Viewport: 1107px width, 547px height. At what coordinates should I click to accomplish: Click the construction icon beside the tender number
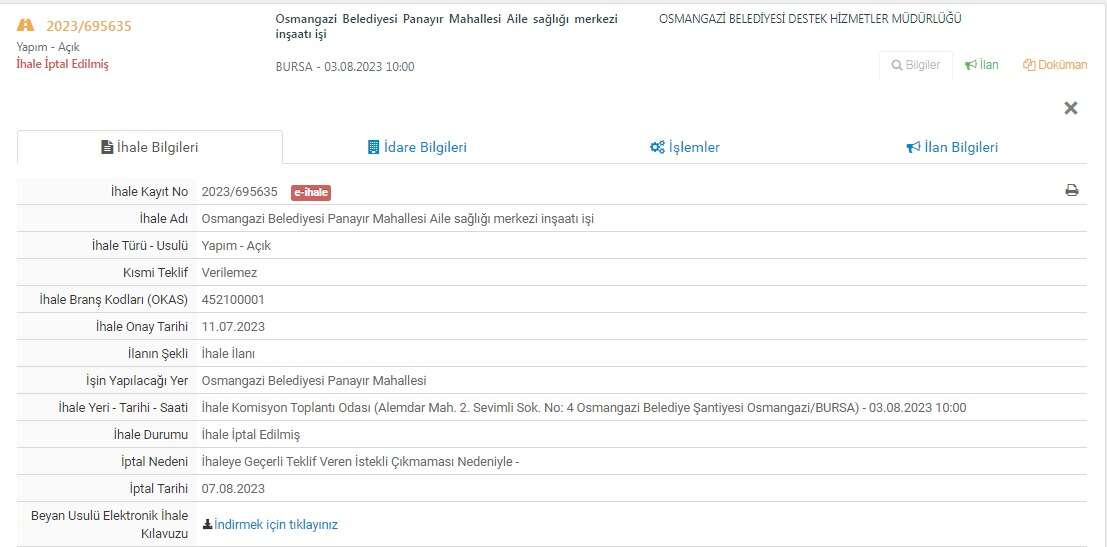click(x=25, y=25)
